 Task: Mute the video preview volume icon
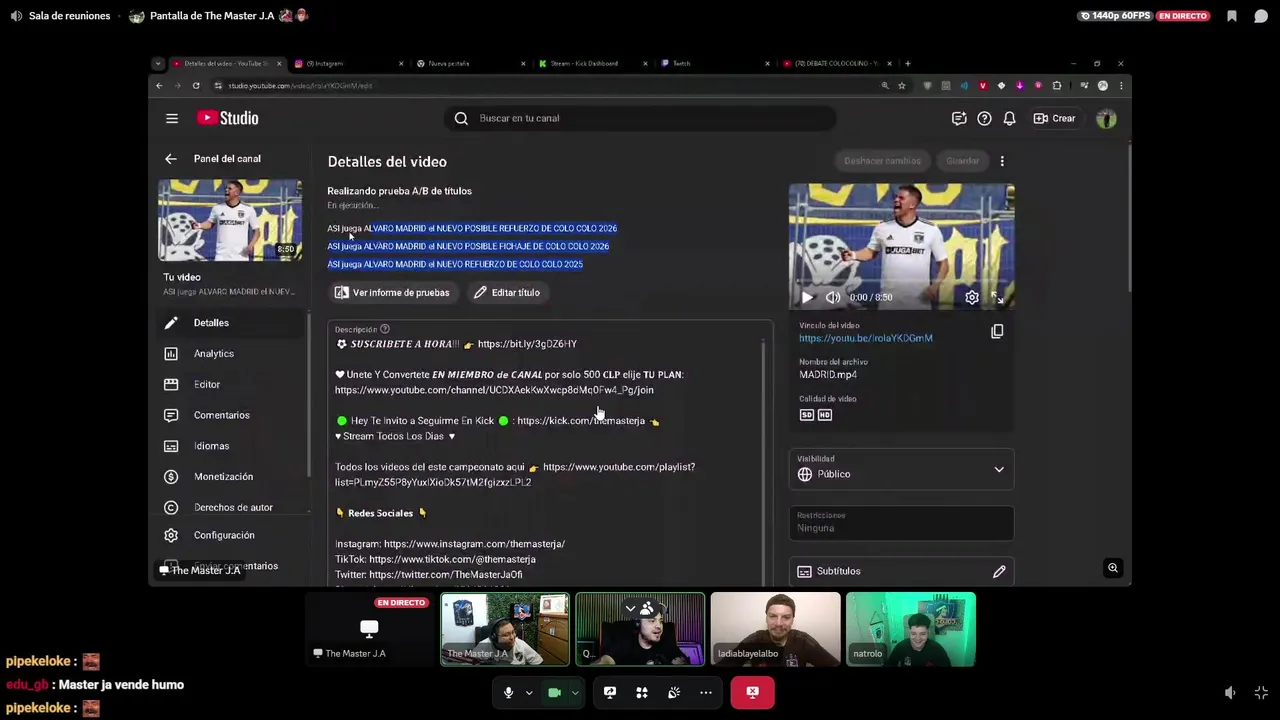tap(833, 297)
